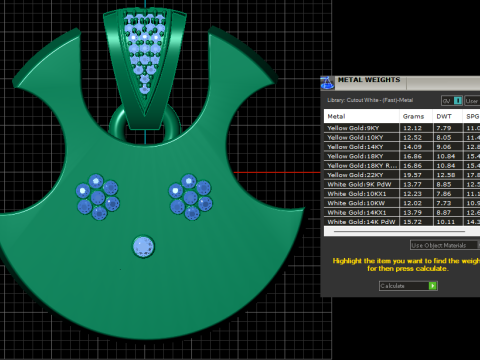Sort by the Grams column header
This screenshot has height=360, width=480.
416,116
